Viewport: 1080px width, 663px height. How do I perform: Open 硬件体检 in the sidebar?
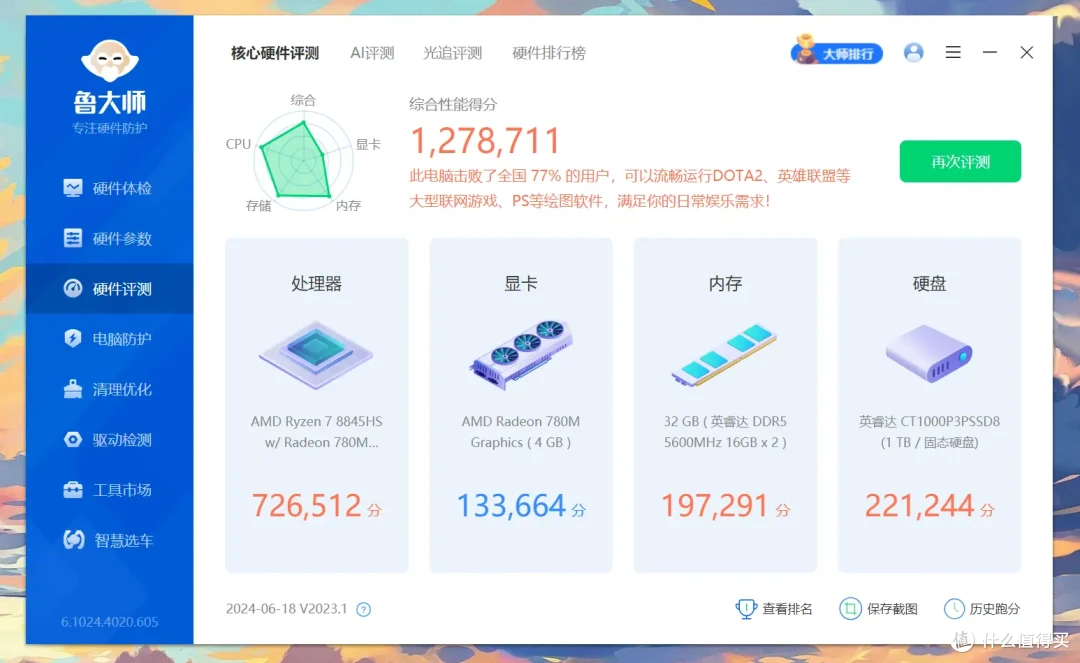[110, 188]
